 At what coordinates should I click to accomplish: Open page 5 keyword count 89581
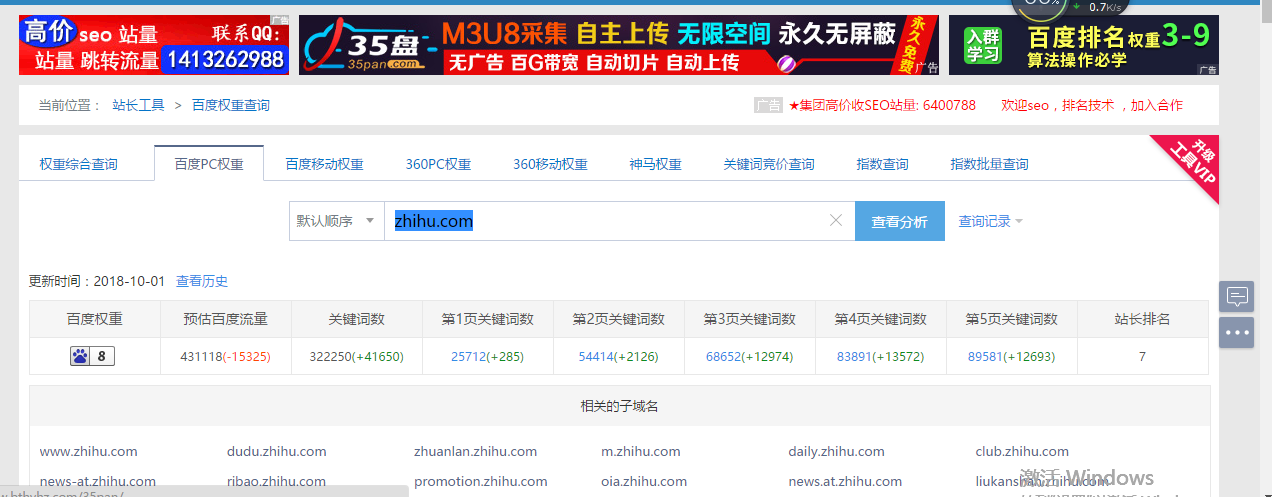(x=986, y=356)
